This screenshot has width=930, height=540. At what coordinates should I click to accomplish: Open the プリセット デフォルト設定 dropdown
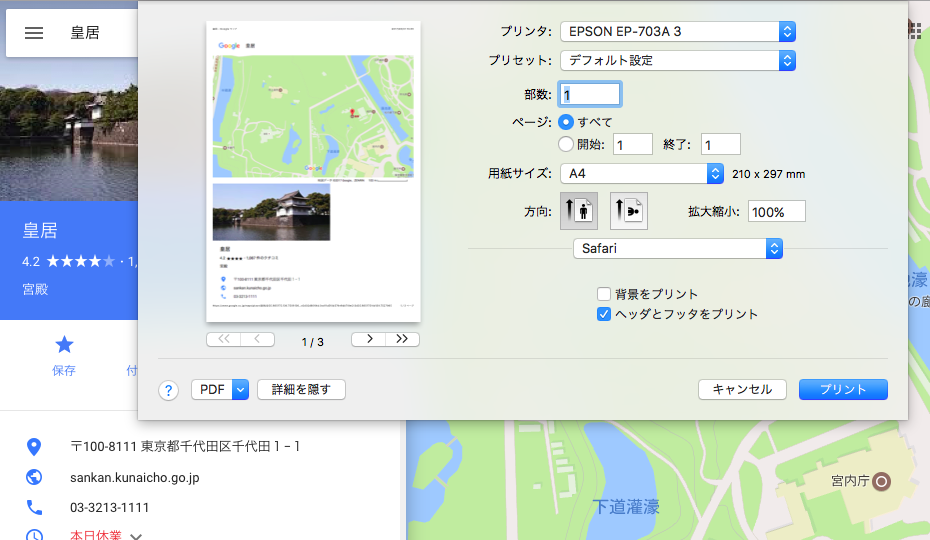point(678,60)
